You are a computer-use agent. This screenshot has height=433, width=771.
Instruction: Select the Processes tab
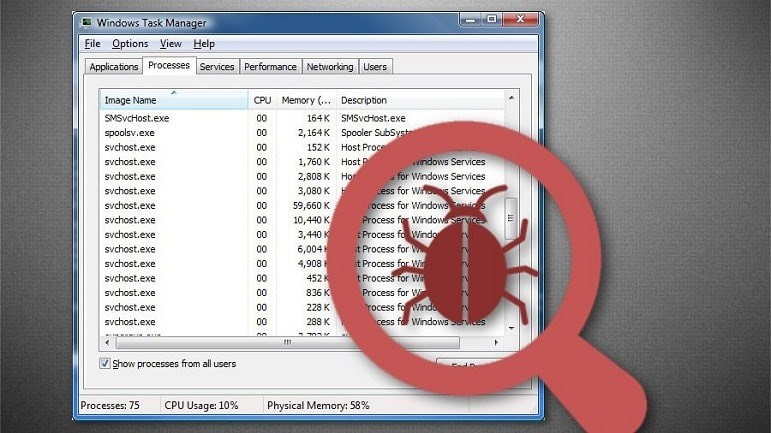169,65
